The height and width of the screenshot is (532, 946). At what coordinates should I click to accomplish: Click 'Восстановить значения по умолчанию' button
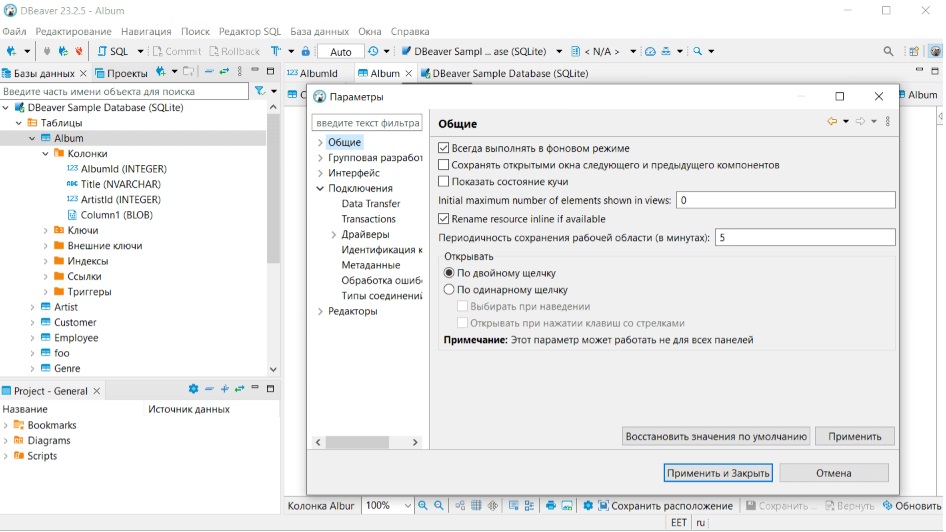coord(715,437)
